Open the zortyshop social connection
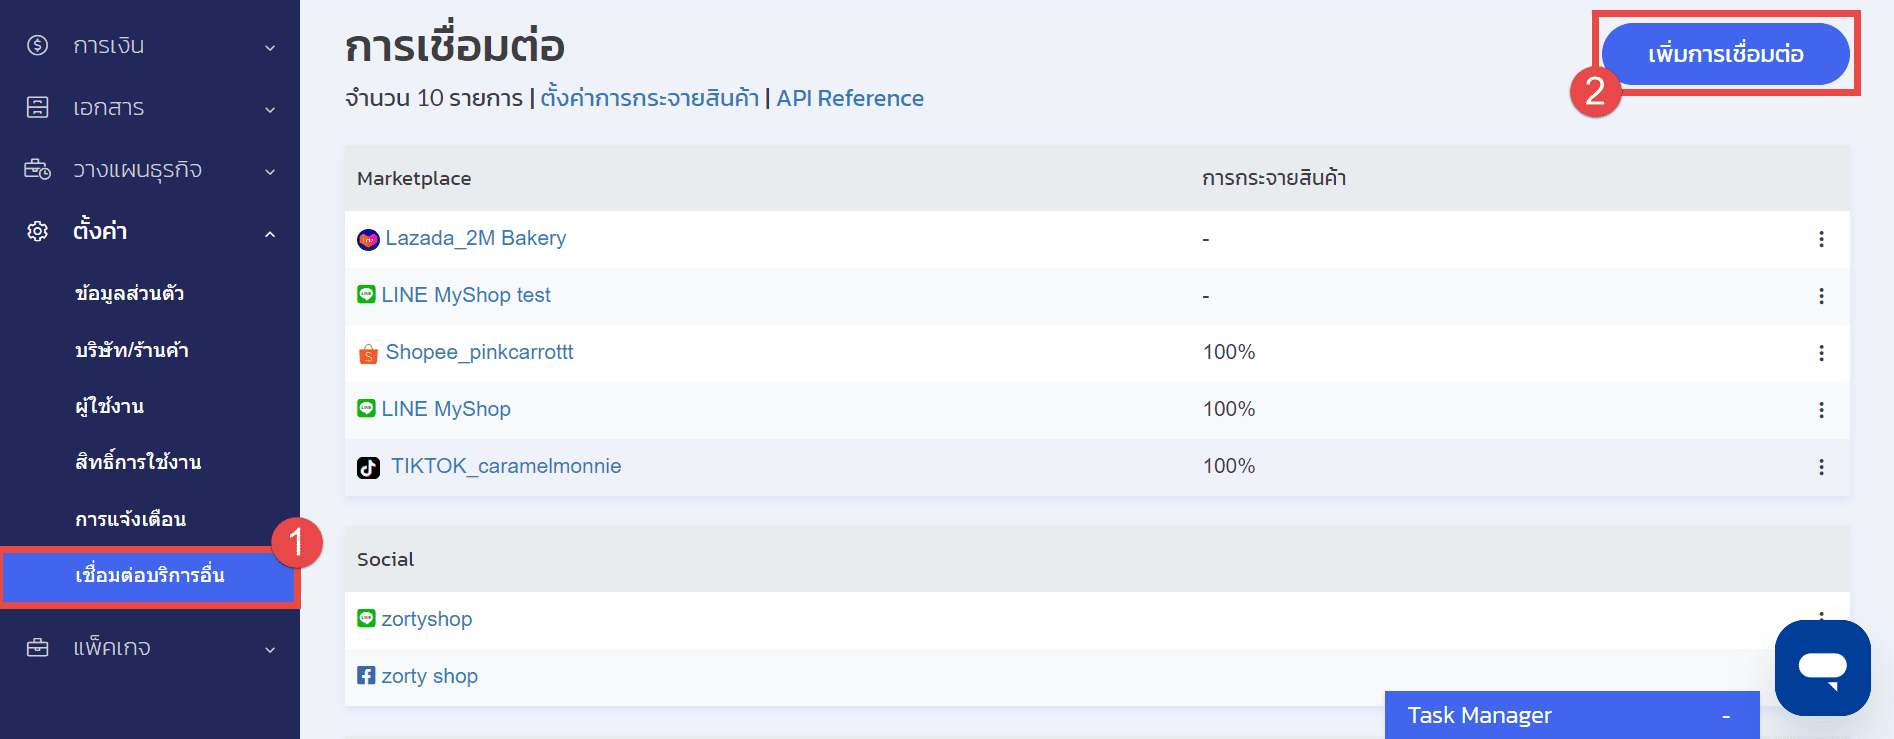This screenshot has height=739, width=1894. point(427,619)
